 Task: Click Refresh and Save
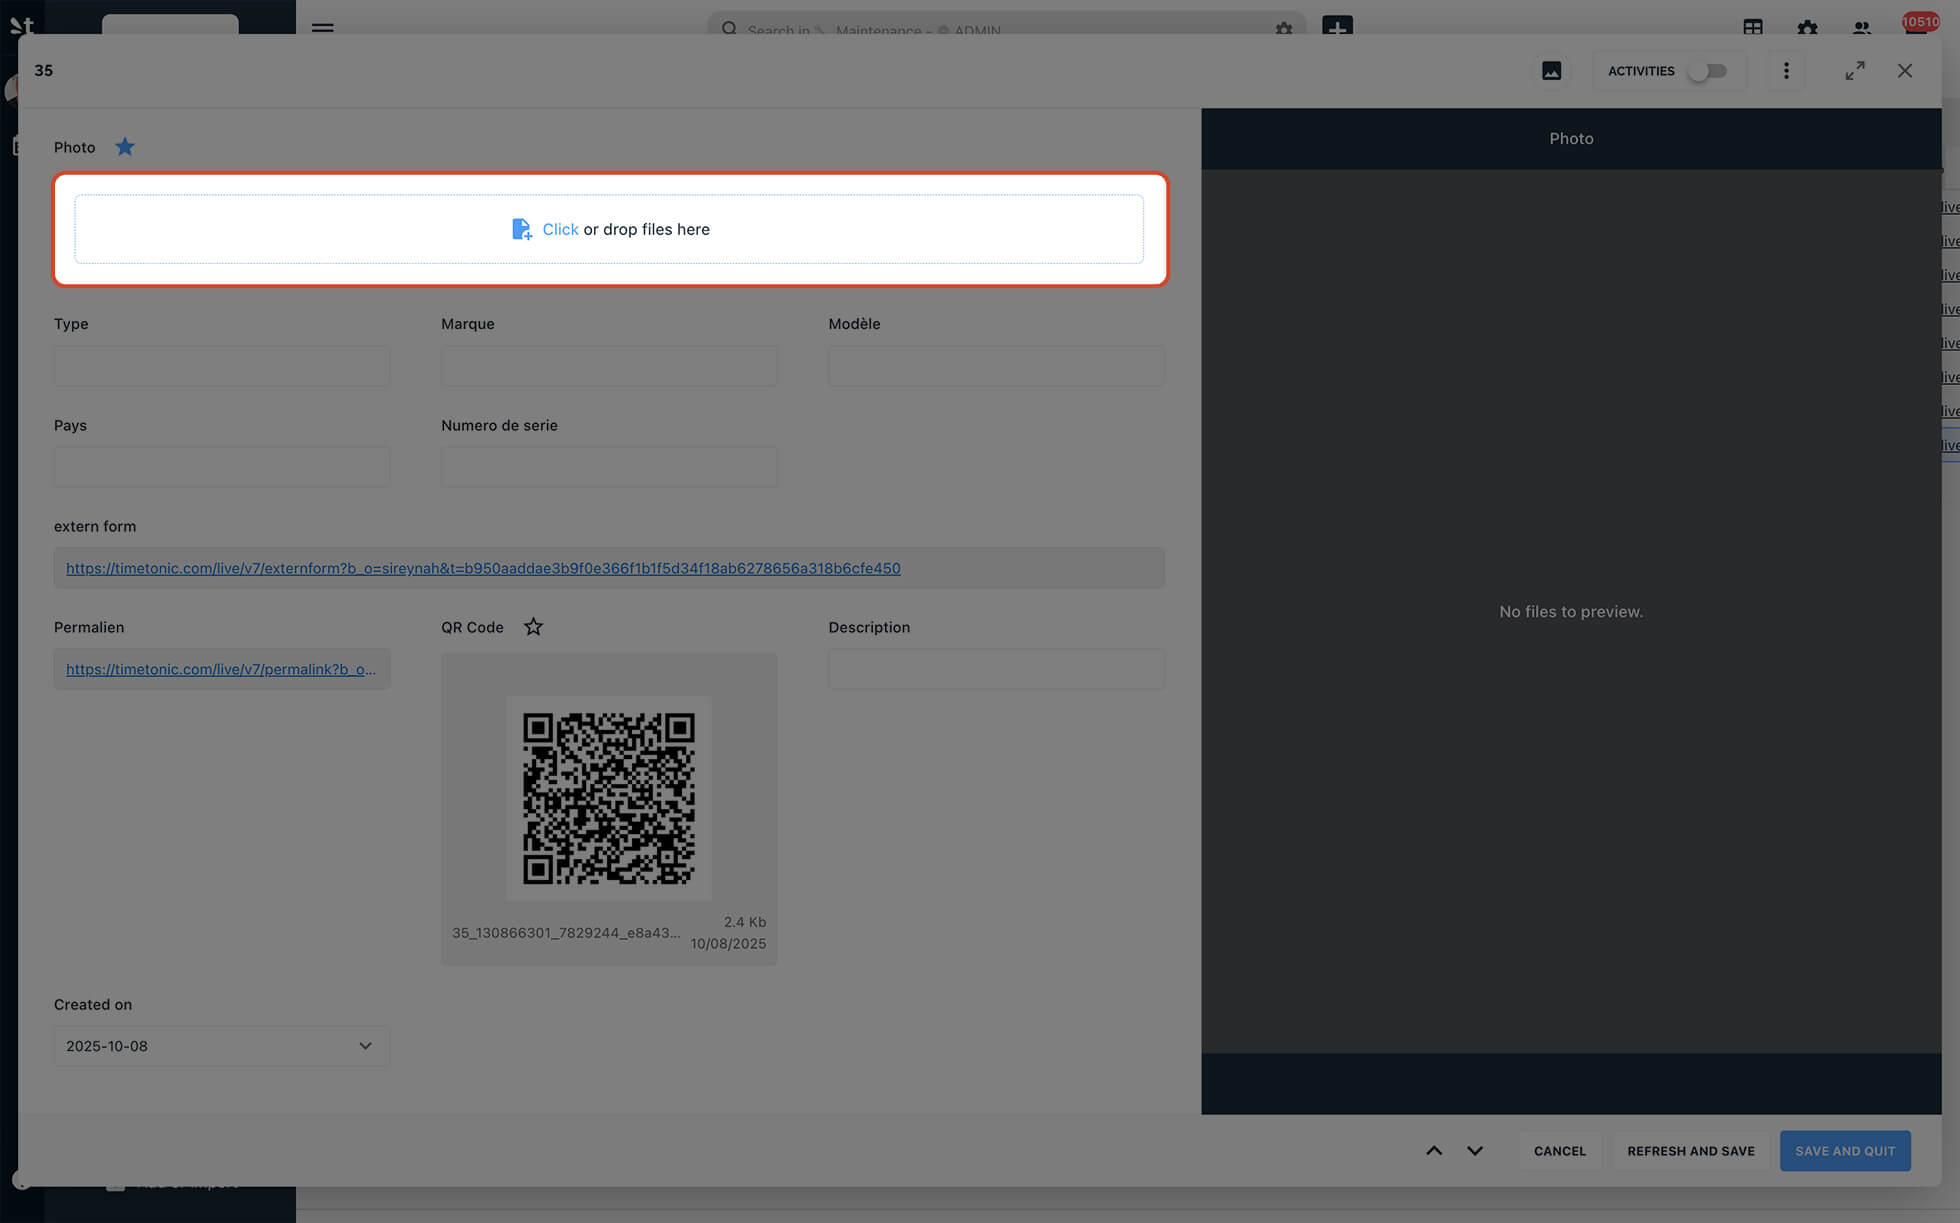[1690, 1151]
